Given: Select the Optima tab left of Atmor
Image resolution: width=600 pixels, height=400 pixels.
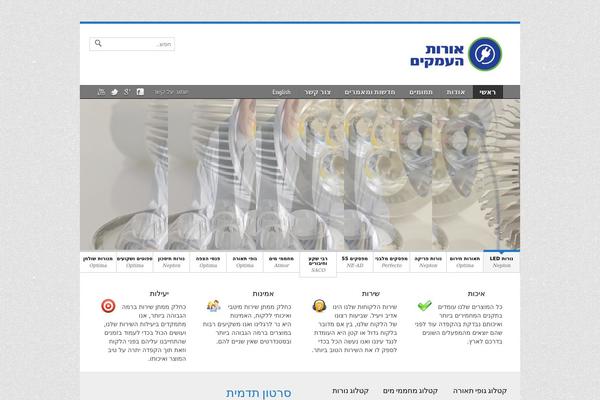Looking at the screenshot, I should (x=245, y=262).
